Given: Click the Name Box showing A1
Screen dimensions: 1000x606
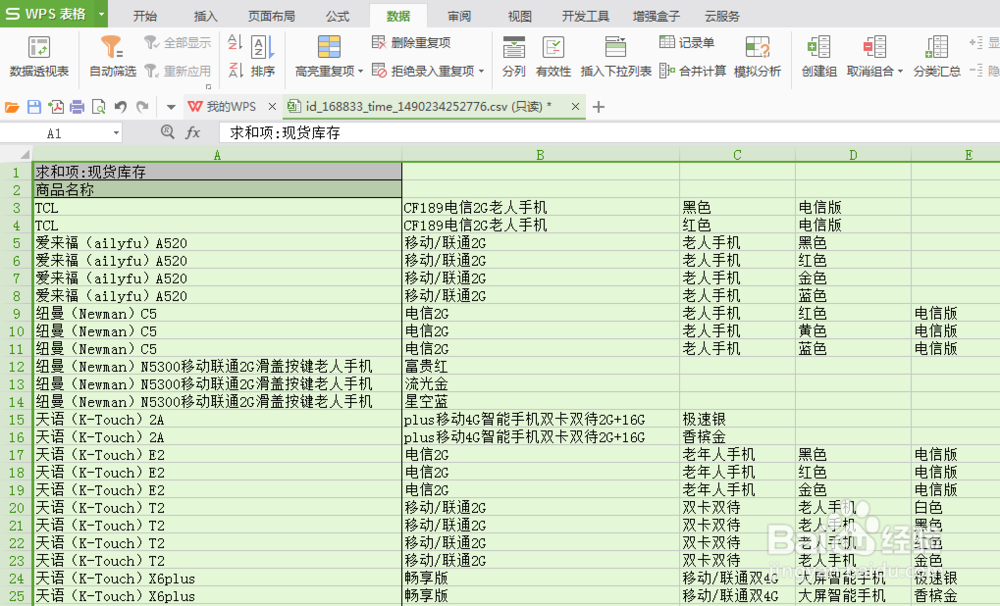Looking at the screenshot, I should [x=54, y=133].
